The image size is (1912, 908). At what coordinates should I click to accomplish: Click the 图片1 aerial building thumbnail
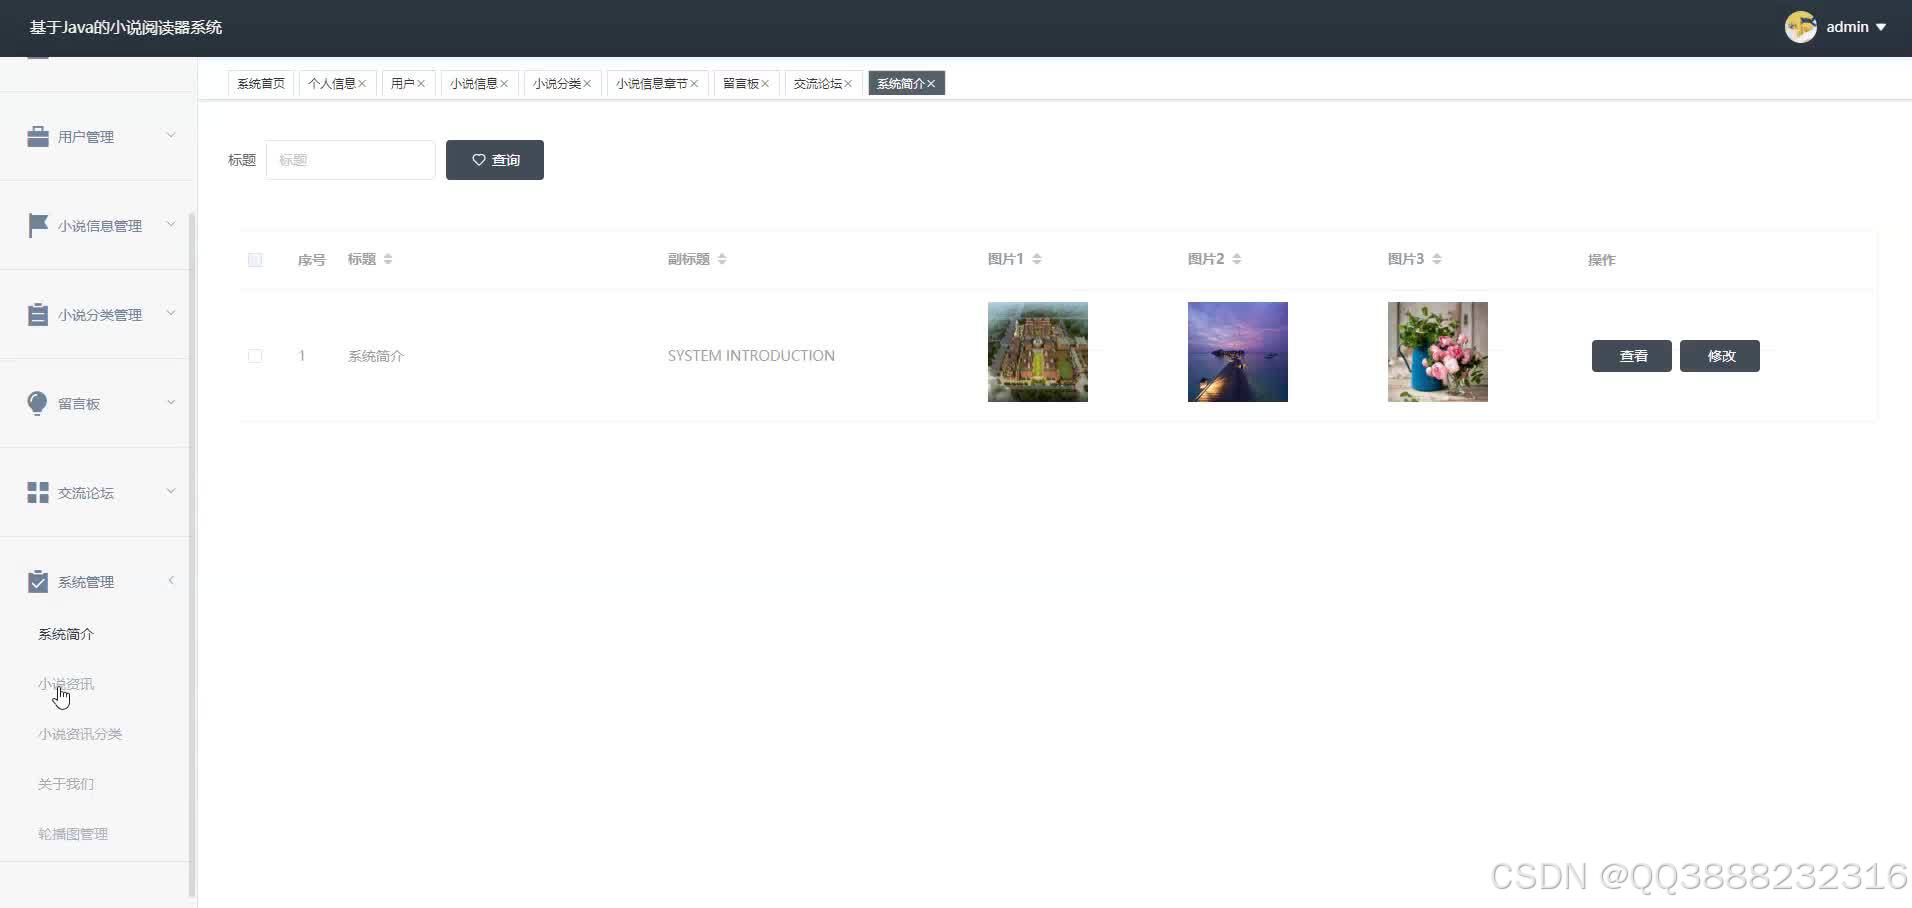pos(1038,352)
